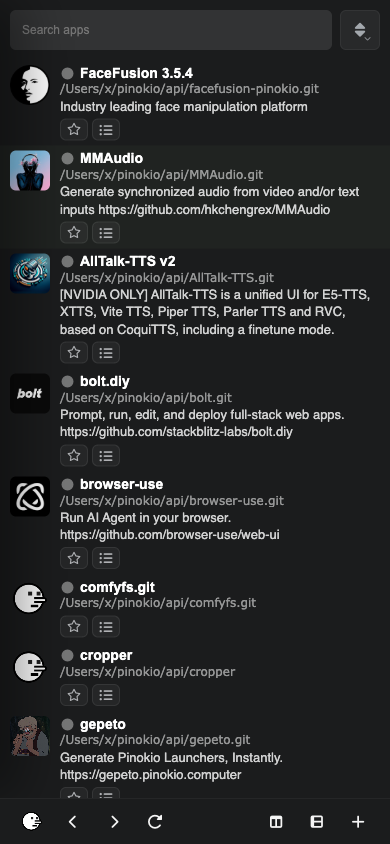Open list menu for AllTalk-TTS v2
Screen dimensions: 390x844
(x=106, y=353)
